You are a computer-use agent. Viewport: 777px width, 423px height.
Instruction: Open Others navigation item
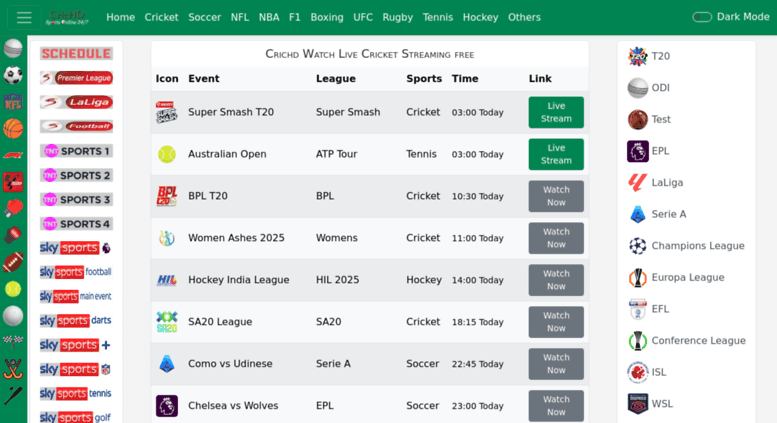coord(524,17)
